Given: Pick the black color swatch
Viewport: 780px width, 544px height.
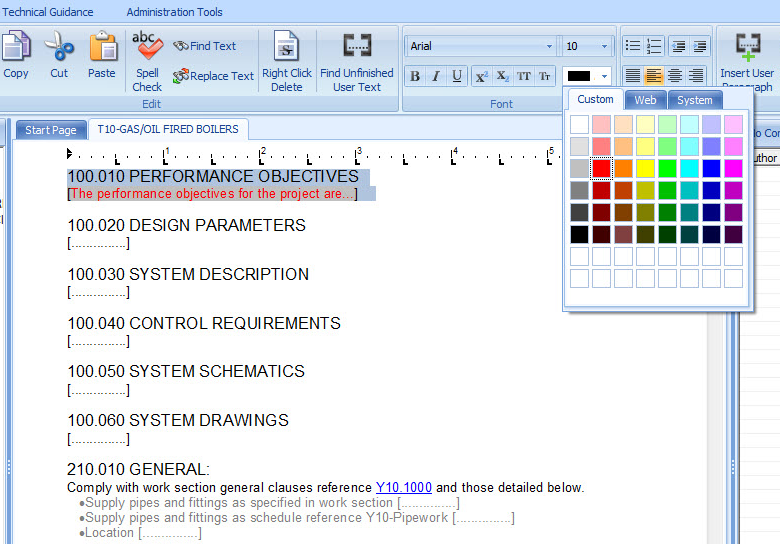Looking at the screenshot, I should pos(580,234).
